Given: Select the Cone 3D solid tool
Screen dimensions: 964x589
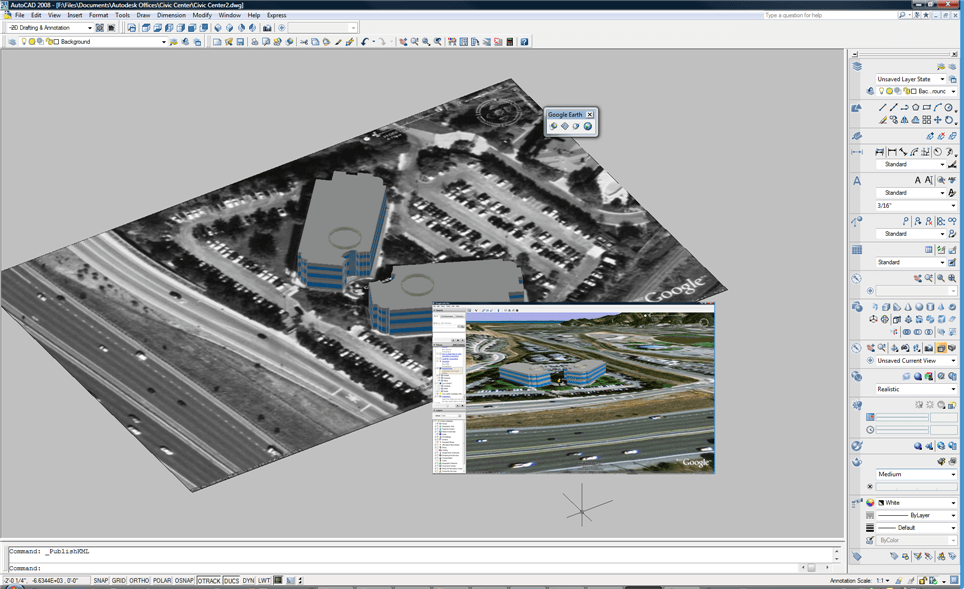Looking at the screenshot, I should [x=908, y=307].
